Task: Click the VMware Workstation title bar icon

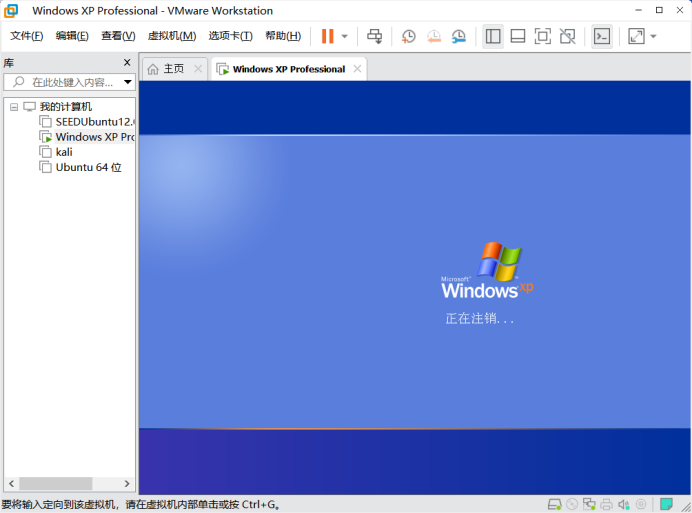Action: [11, 11]
